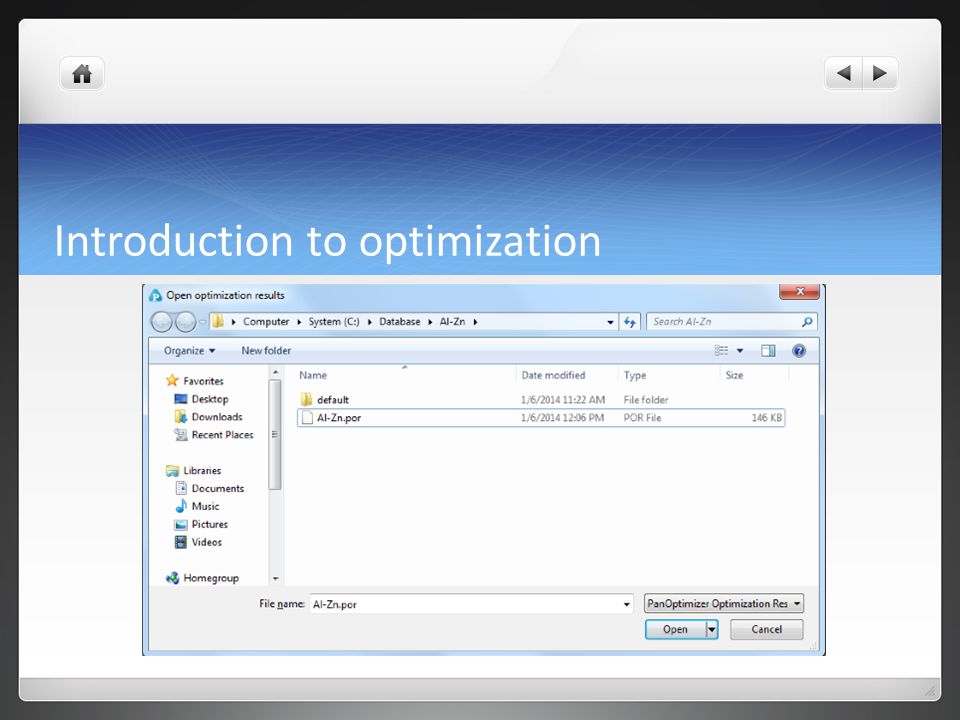Open more view options dropdown arrow
Screen dimensions: 960x720
point(740,351)
